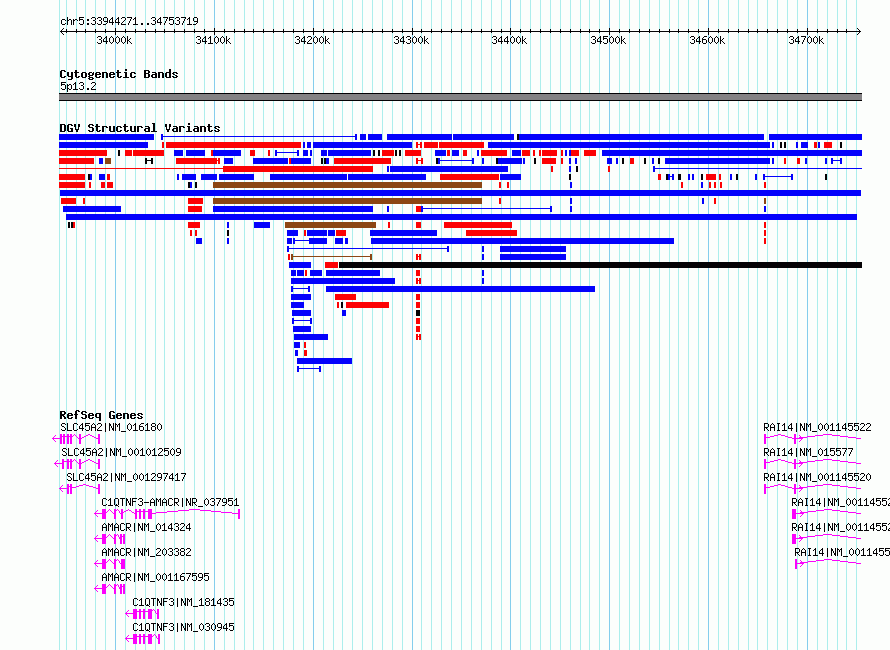Open the AMACR|NM_014324 gene label
The width and height of the screenshot is (890, 650).
point(146,527)
